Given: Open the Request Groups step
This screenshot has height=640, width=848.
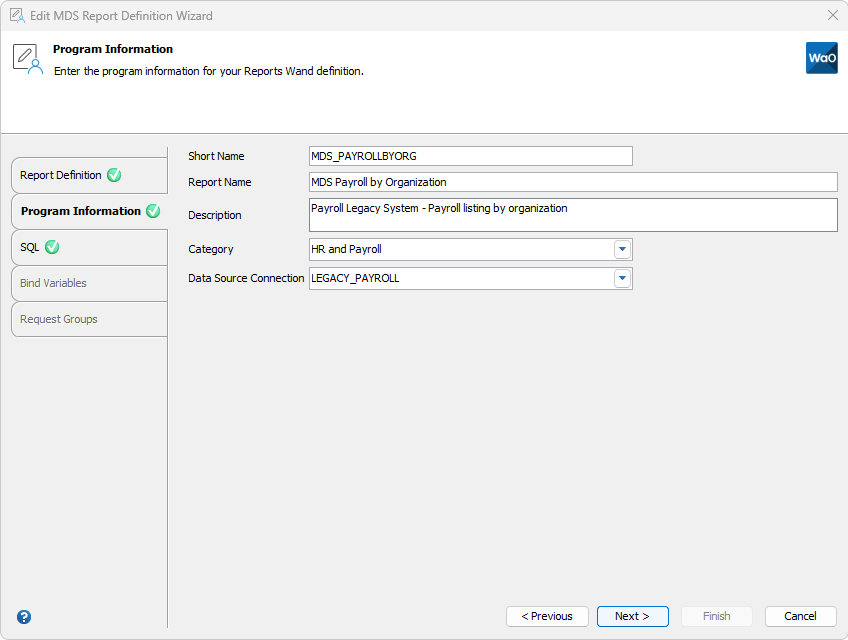Looking at the screenshot, I should point(57,319).
